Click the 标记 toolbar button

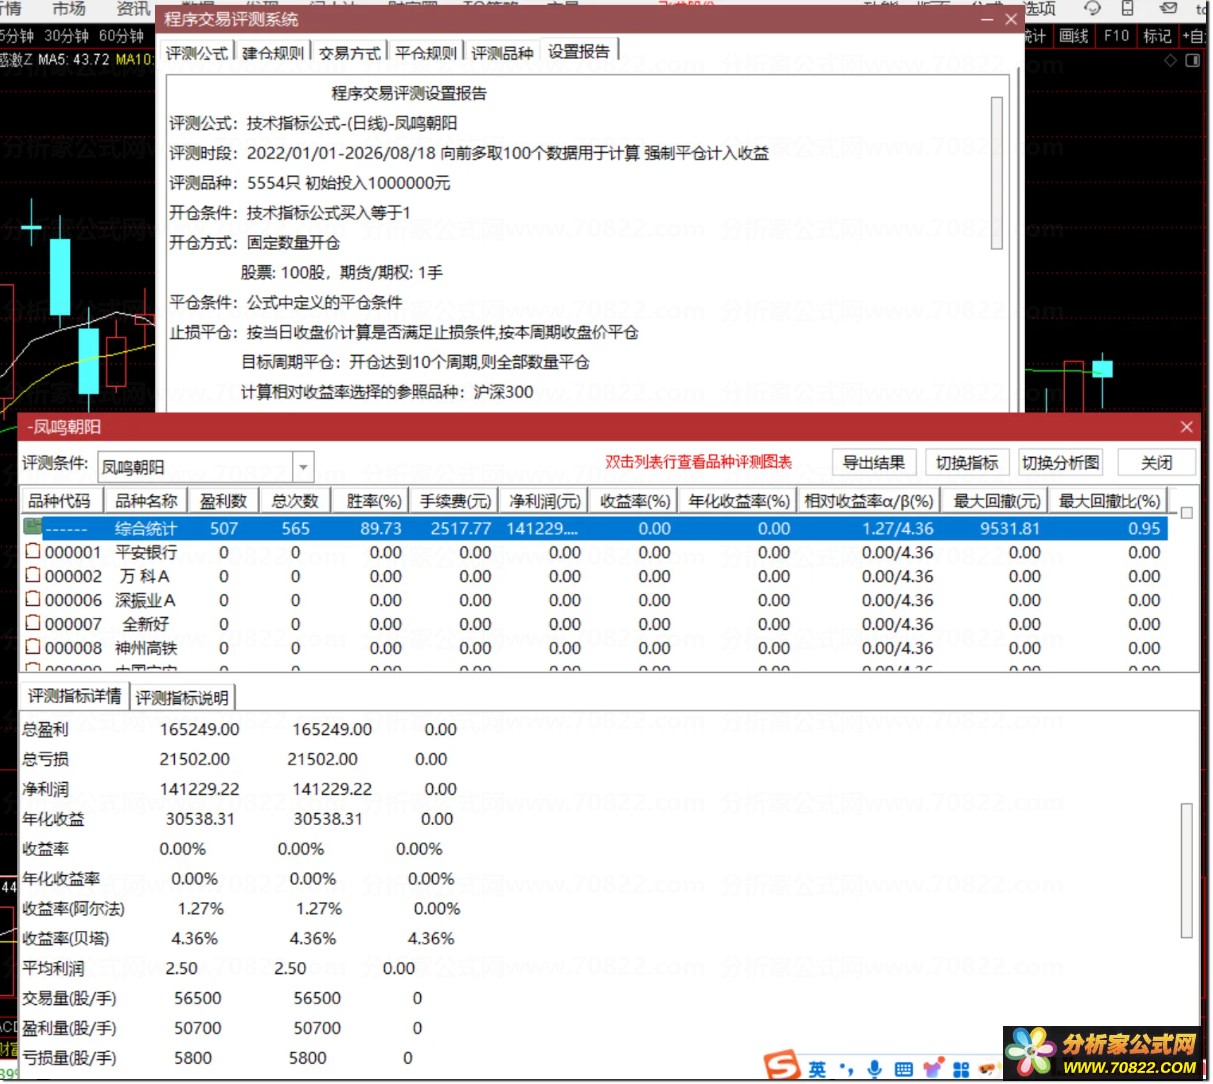1157,36
